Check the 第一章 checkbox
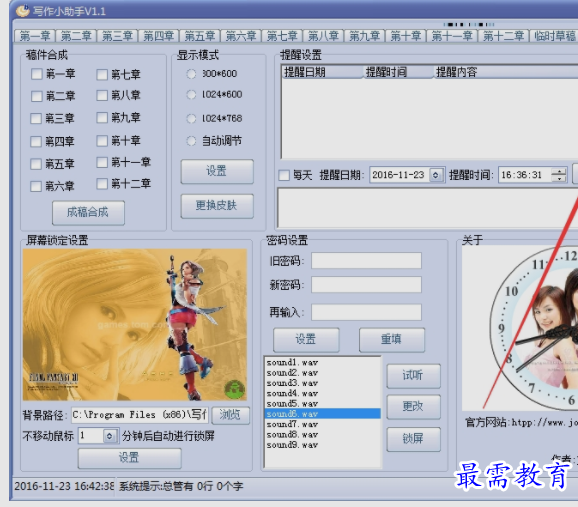The image size is (578, 507). tap(36, 74)
